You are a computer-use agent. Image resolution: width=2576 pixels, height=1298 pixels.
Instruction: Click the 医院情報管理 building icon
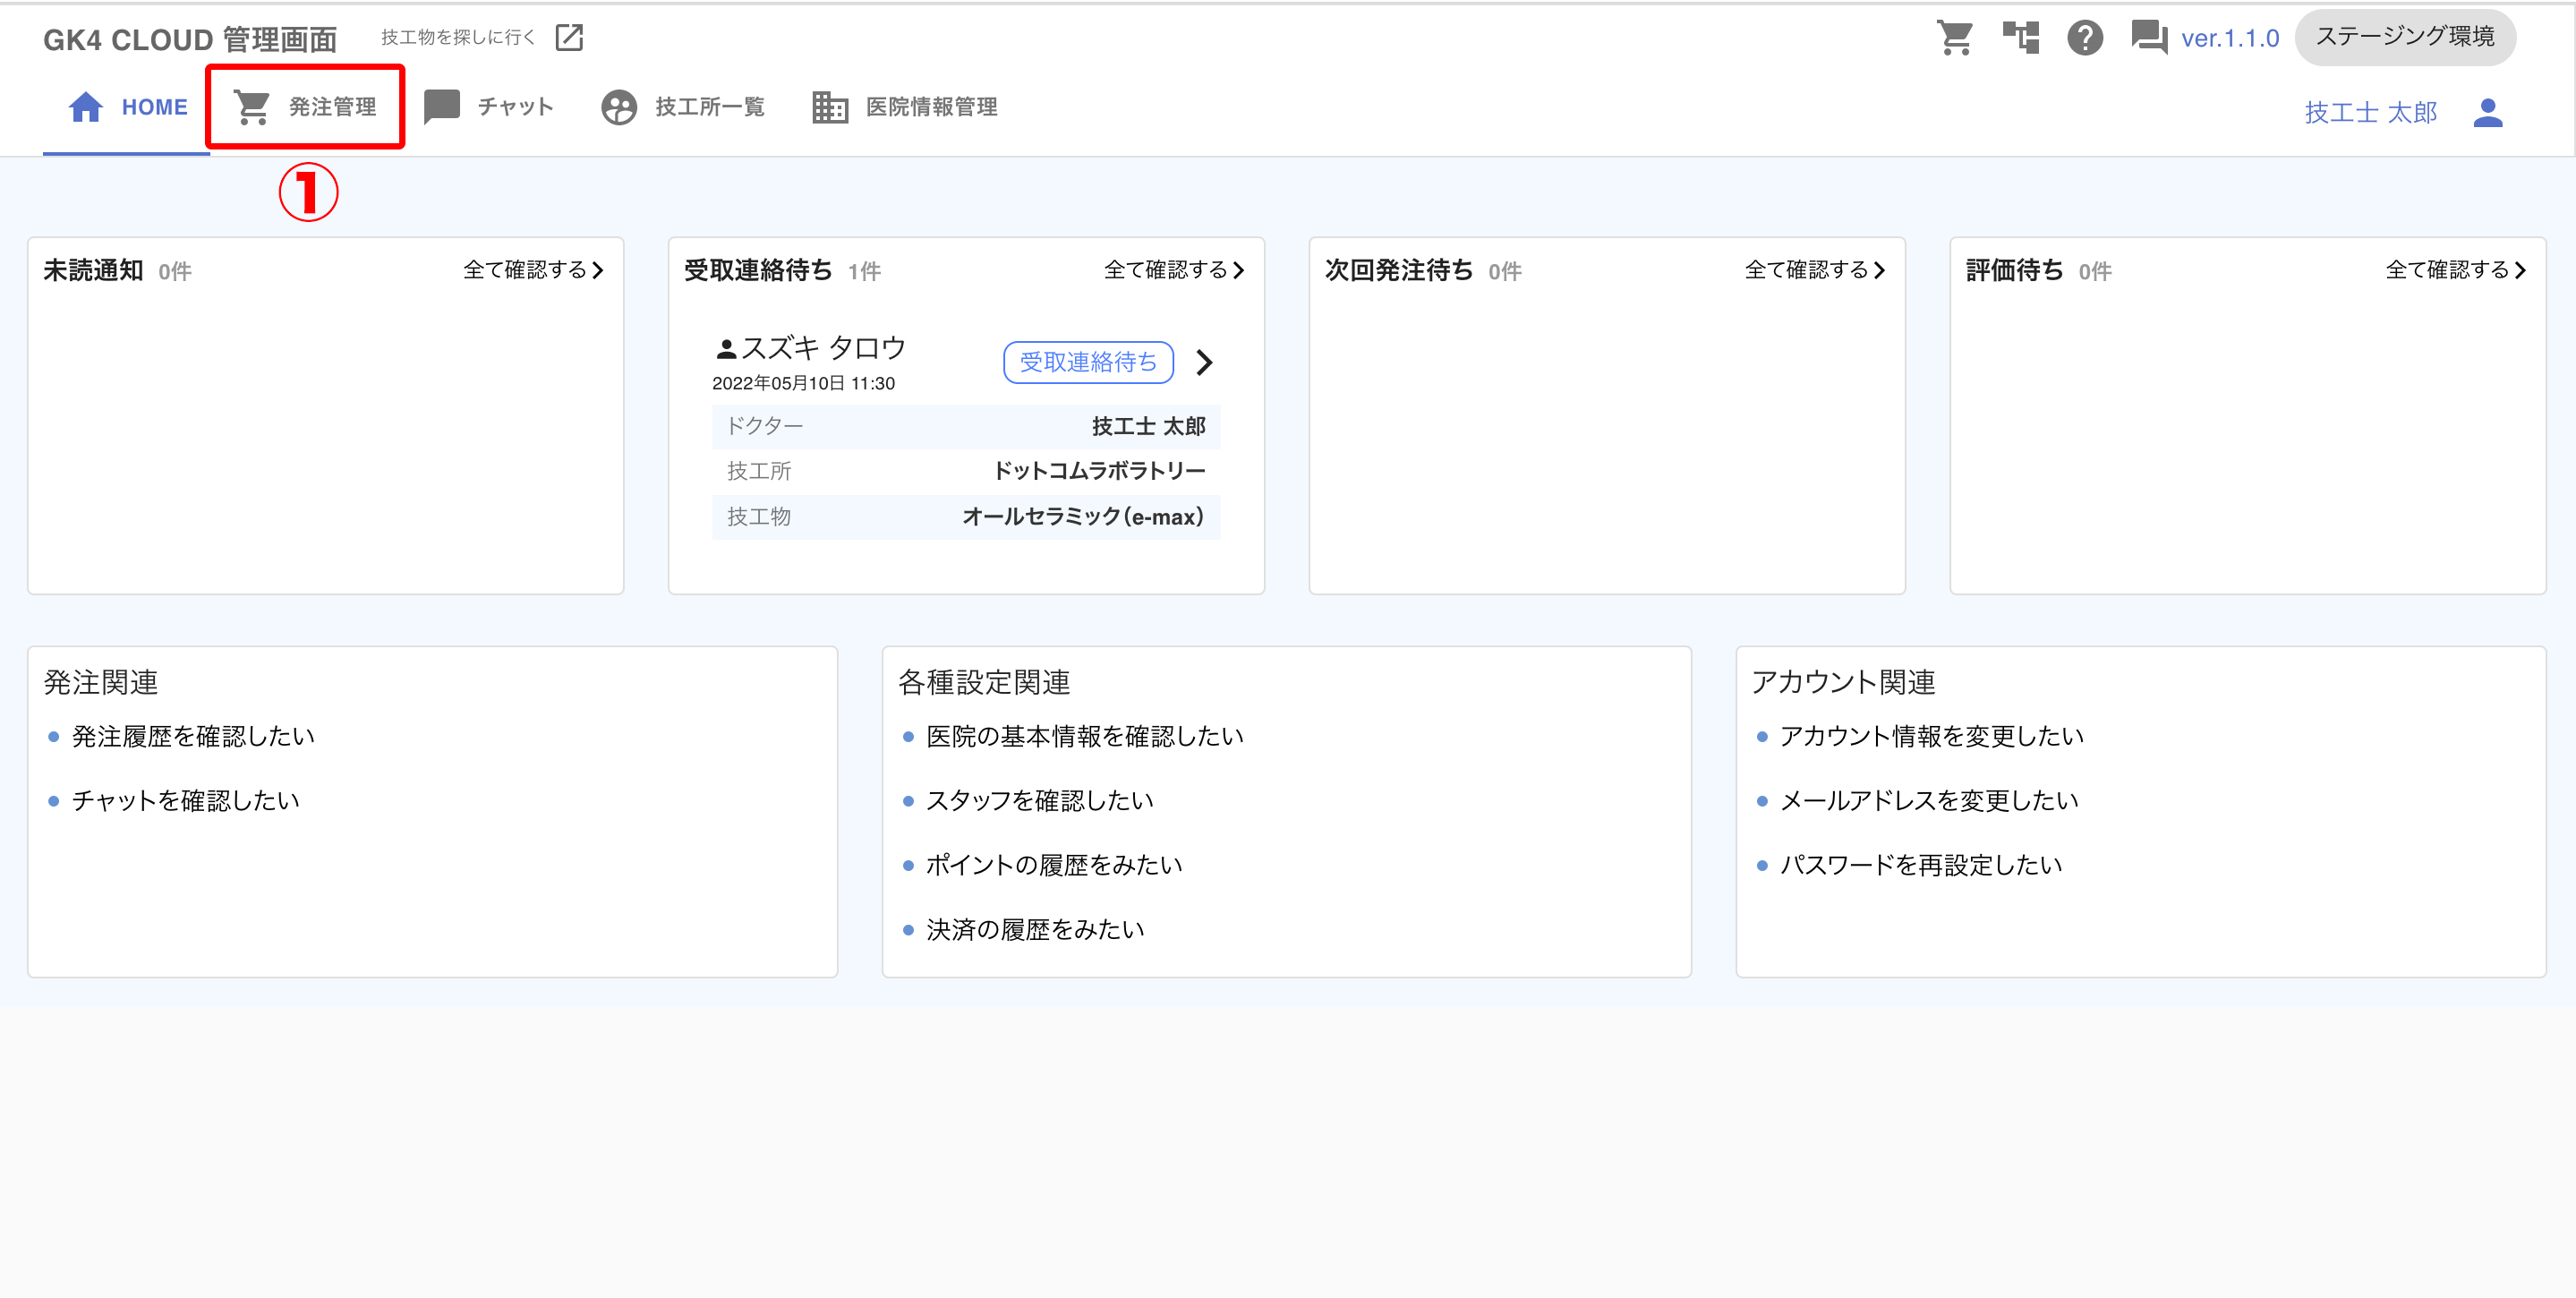click(829, 107)
